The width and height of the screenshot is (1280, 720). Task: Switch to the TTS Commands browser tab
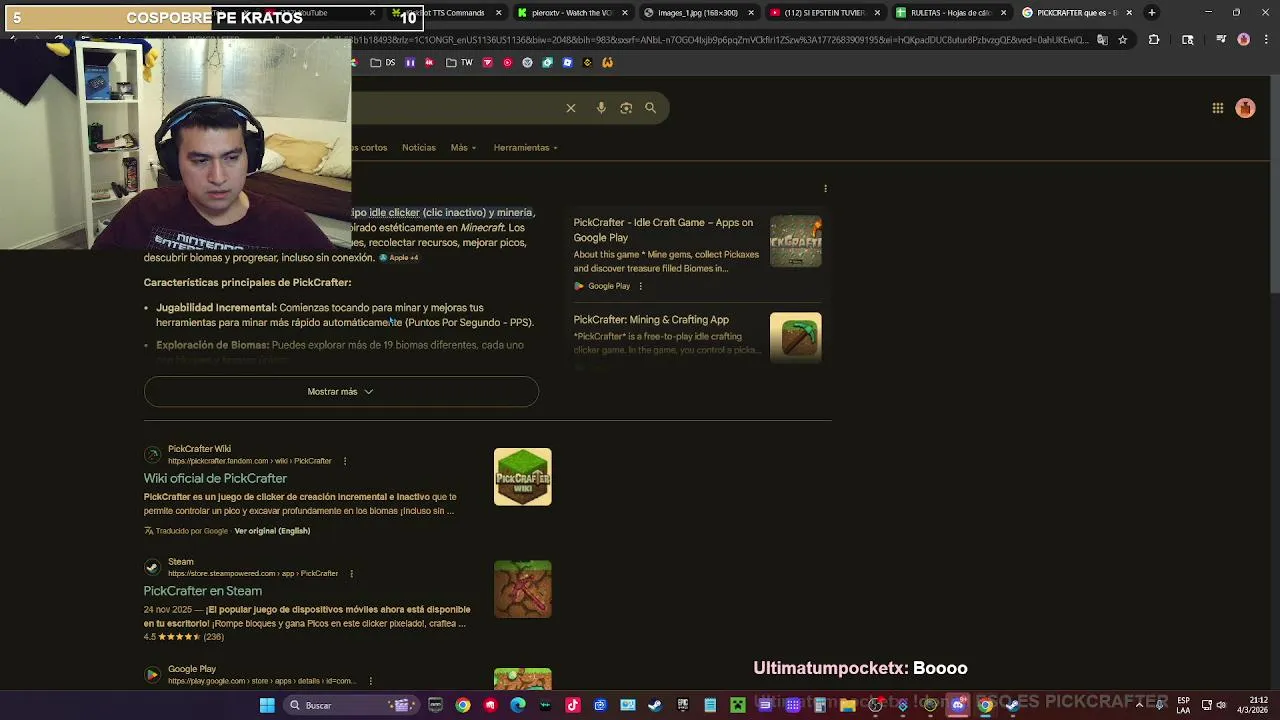pos(446,13)
